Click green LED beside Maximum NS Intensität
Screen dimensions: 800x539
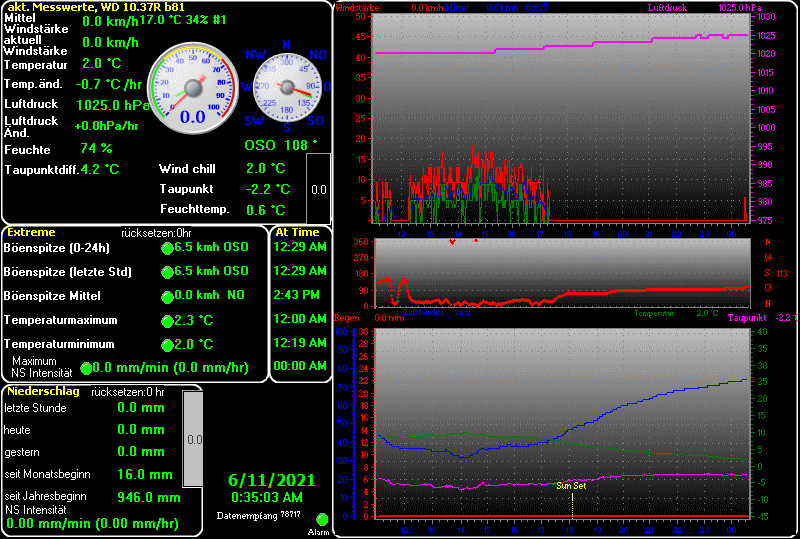[86, 368]
